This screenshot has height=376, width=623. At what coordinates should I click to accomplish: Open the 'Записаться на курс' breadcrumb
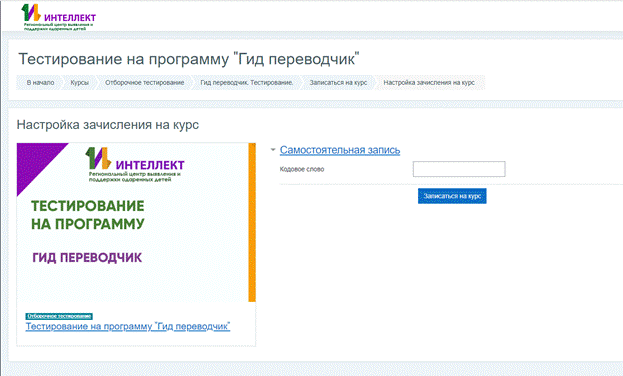coord(338,83)
